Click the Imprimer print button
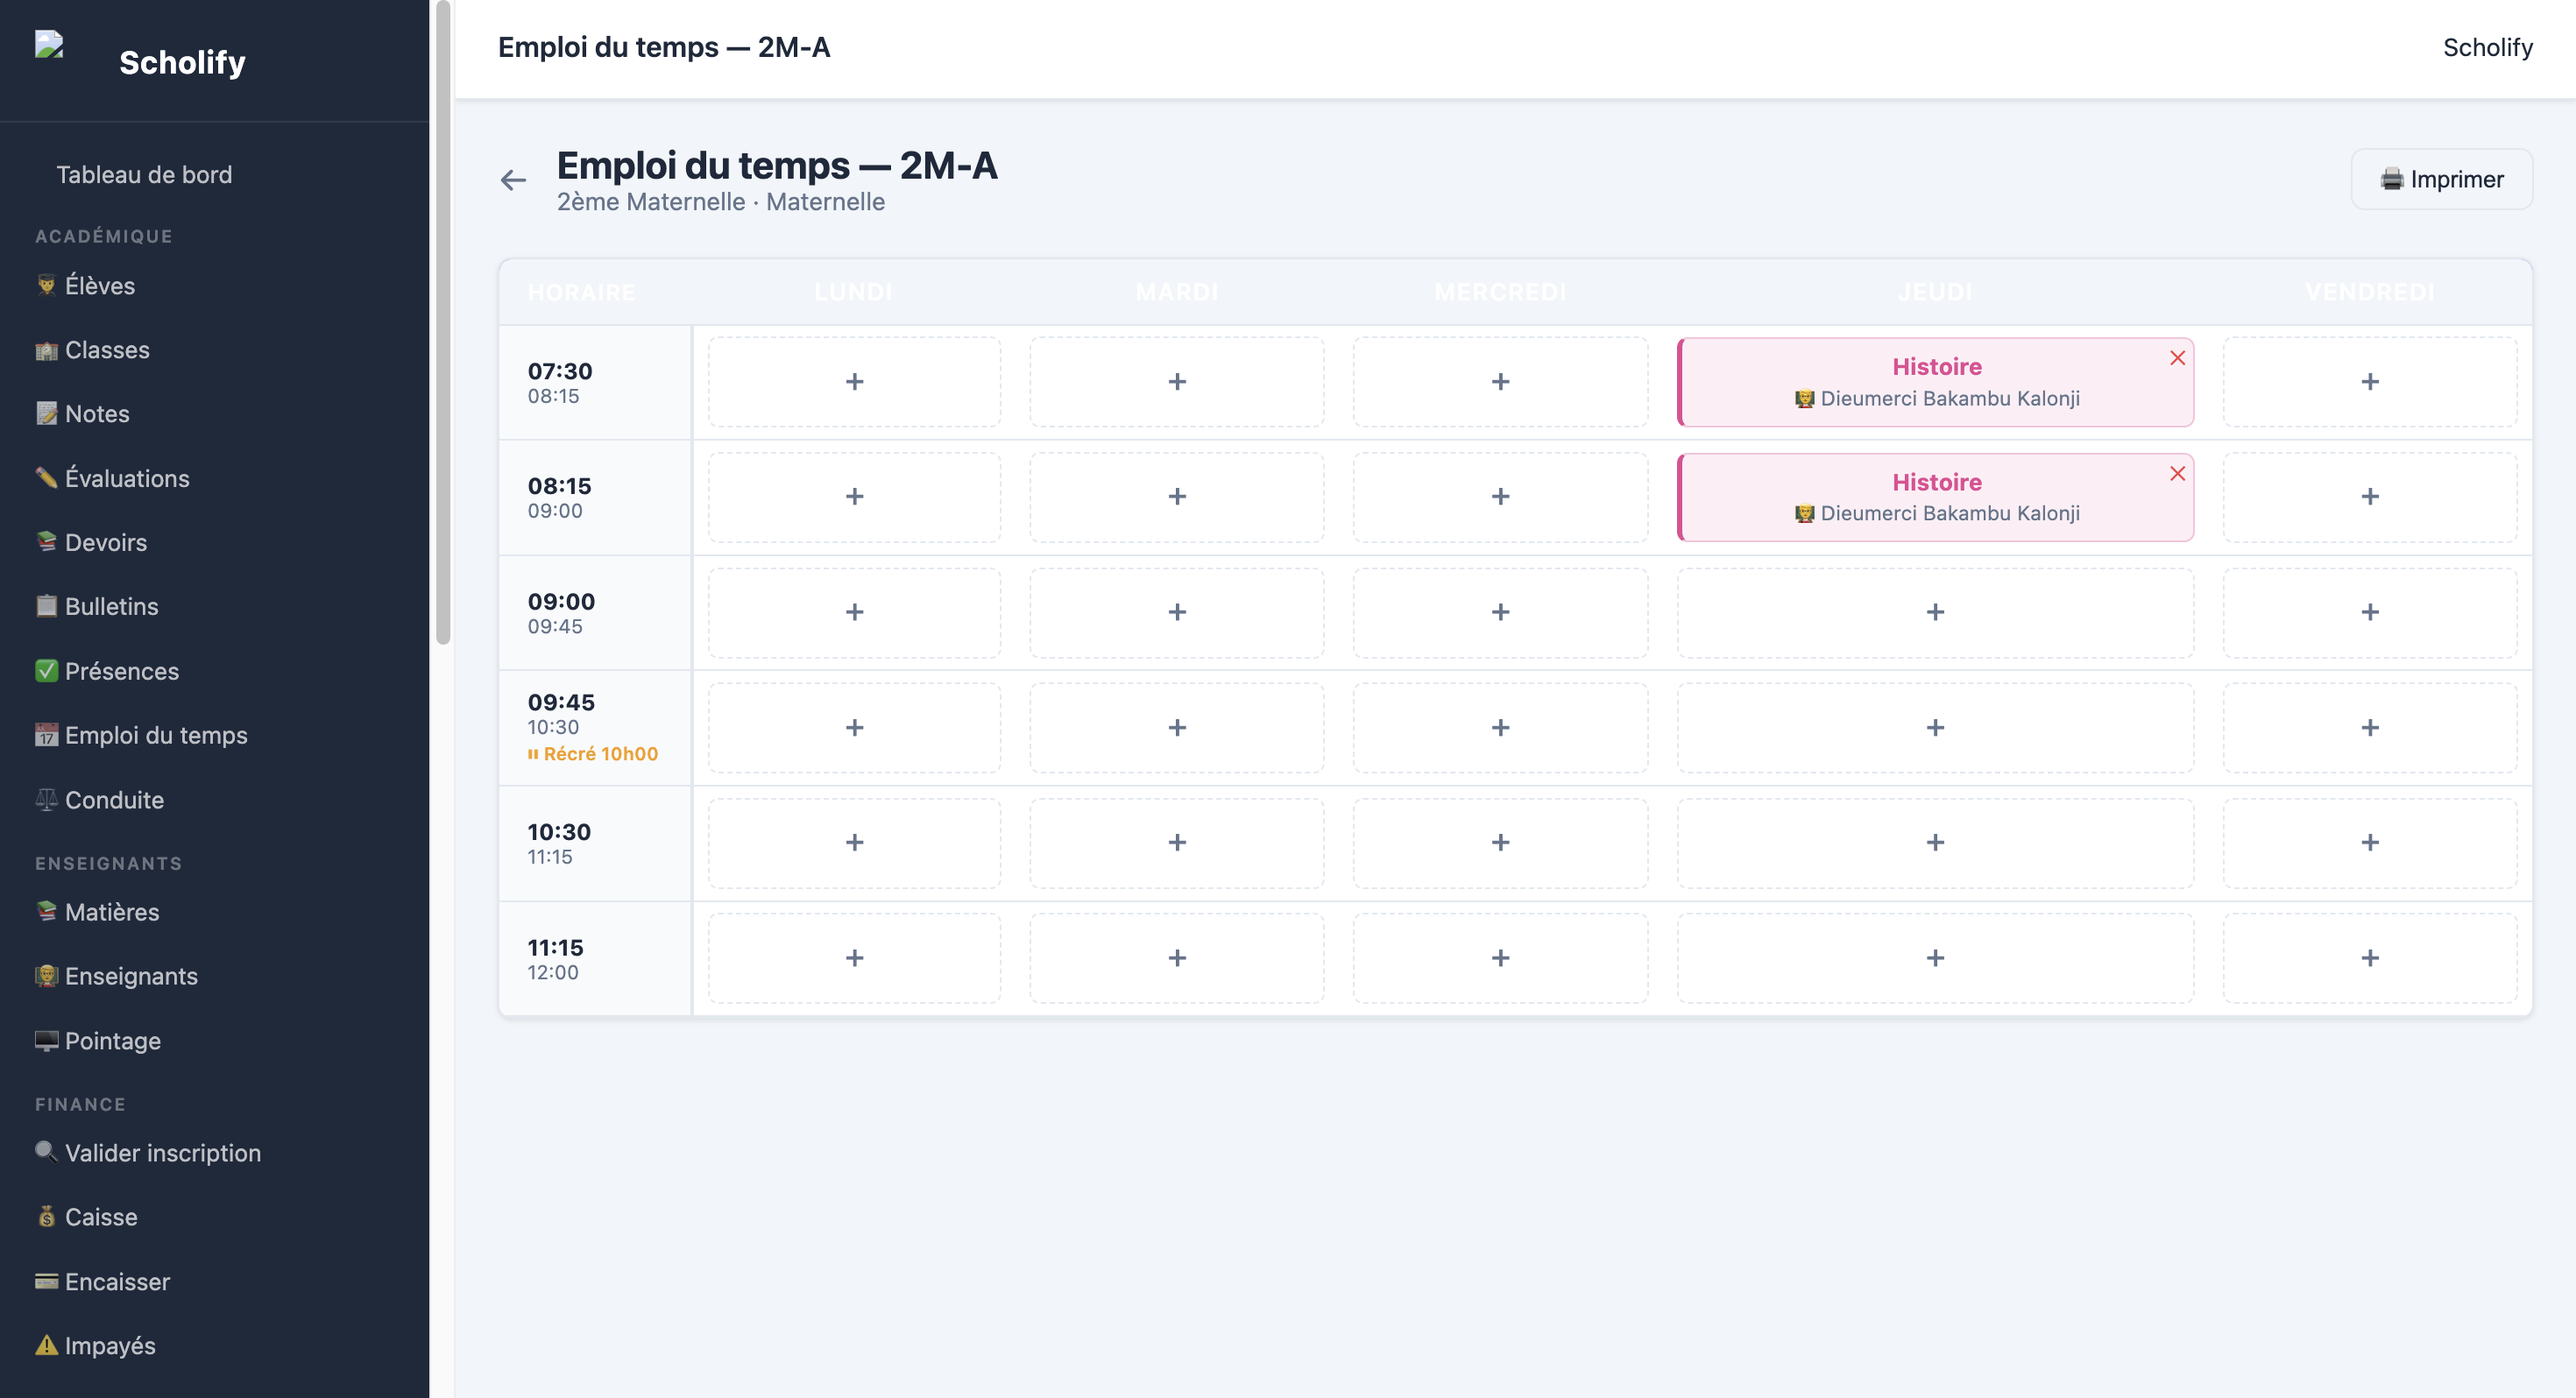 (x=2441, y=179)
